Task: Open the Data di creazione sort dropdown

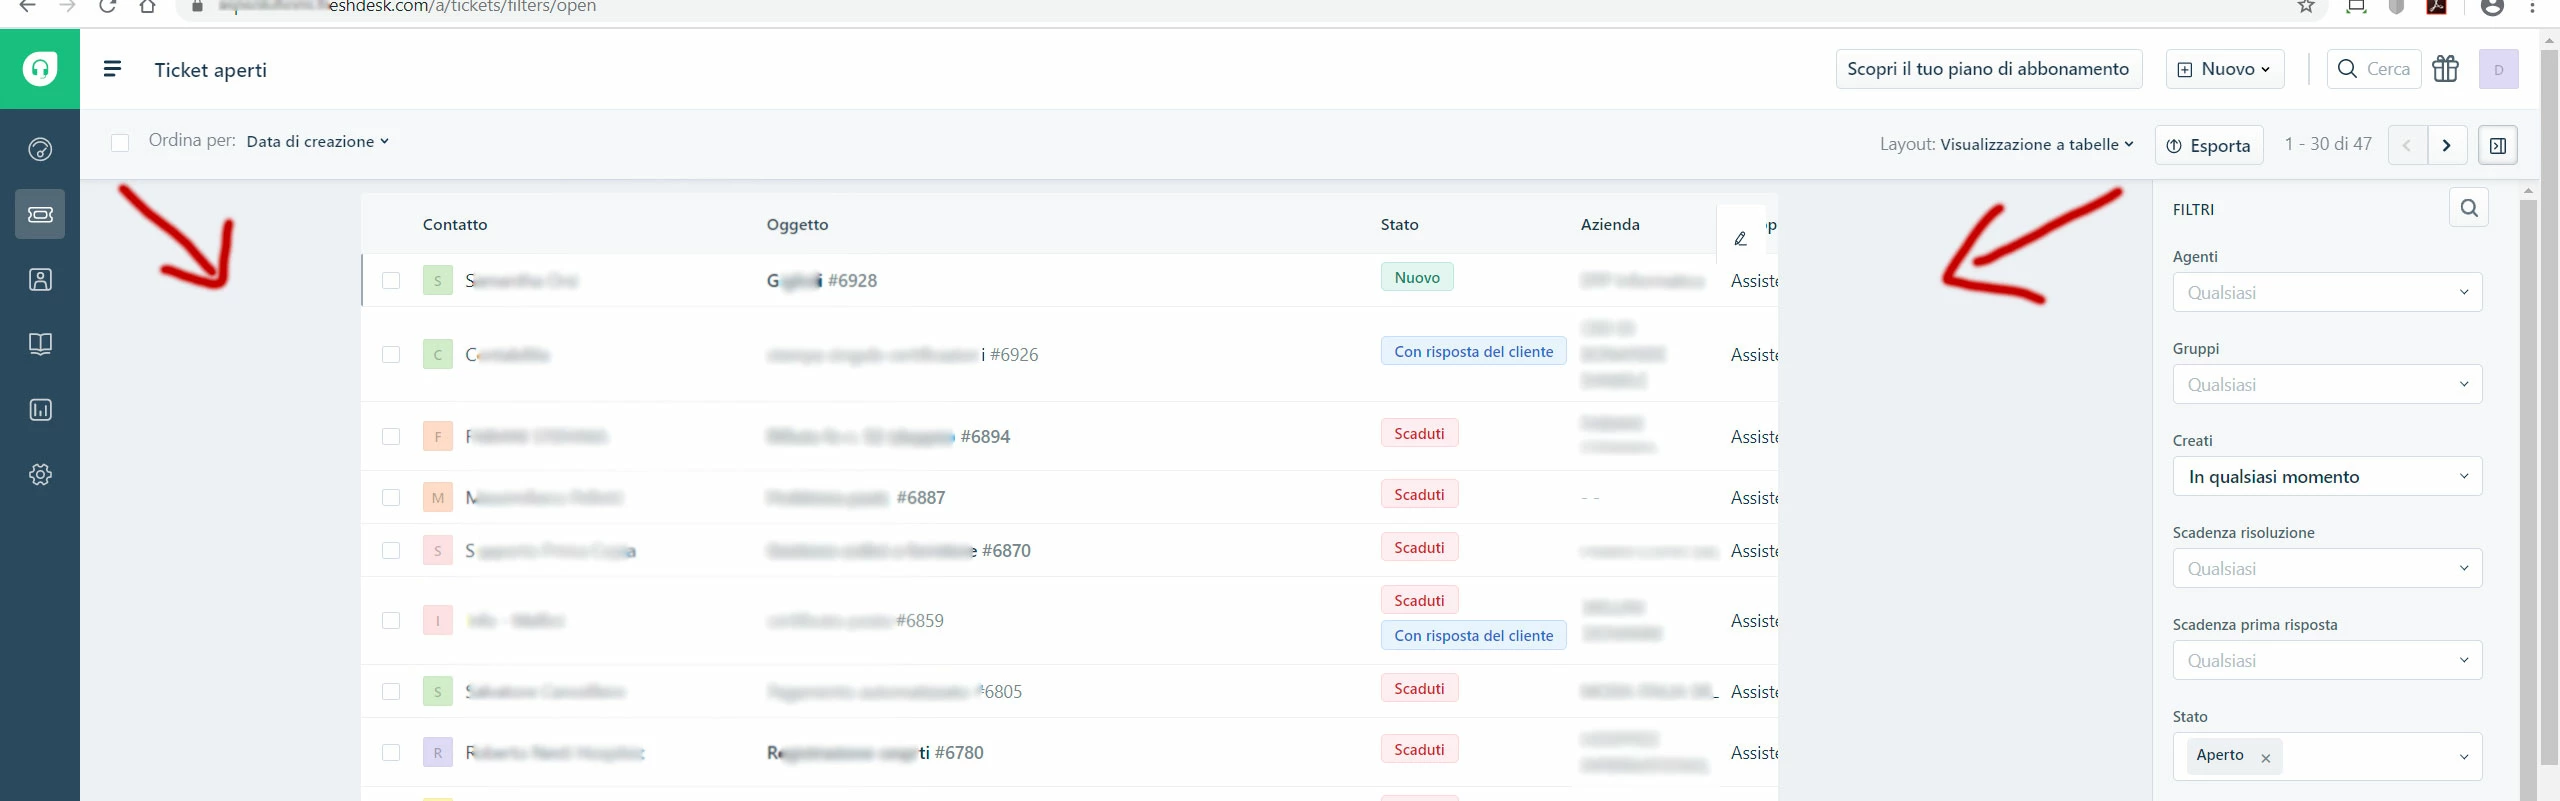Action: [317, 142]
